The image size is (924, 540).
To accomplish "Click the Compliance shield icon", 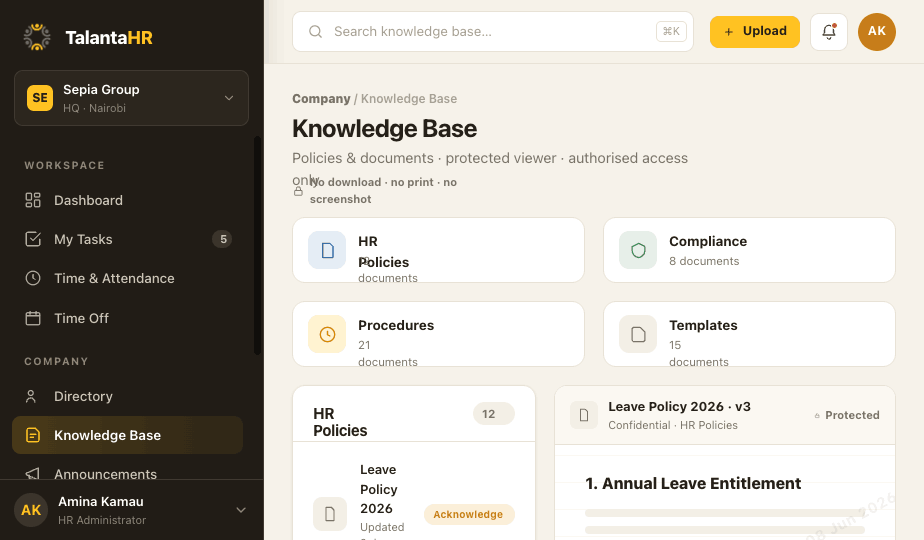I will coord(638,250).
